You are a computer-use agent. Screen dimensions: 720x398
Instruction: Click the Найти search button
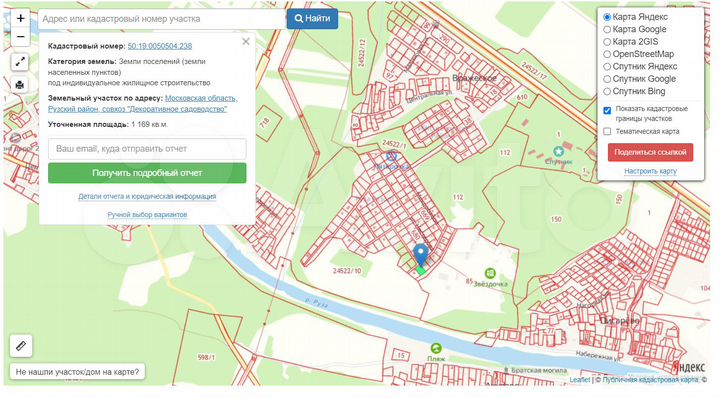312,19
